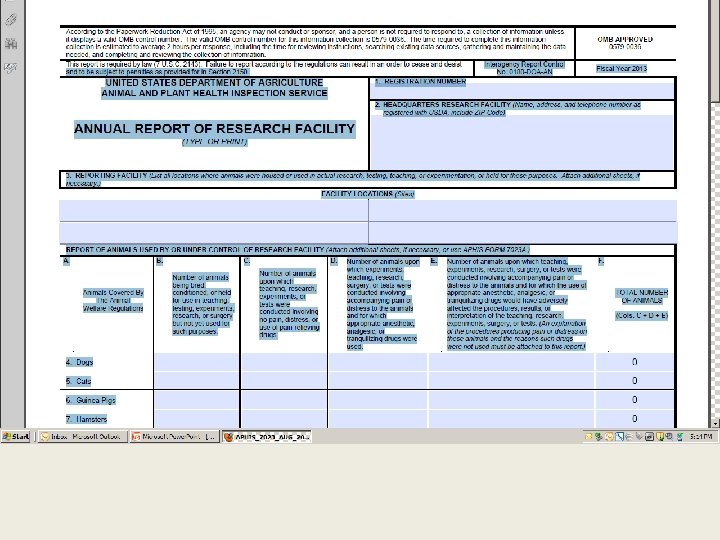Switch to Inbox - Microsoft Outlook taskbar item
This screenshot has height=540, width=720.
click(82, 436)
